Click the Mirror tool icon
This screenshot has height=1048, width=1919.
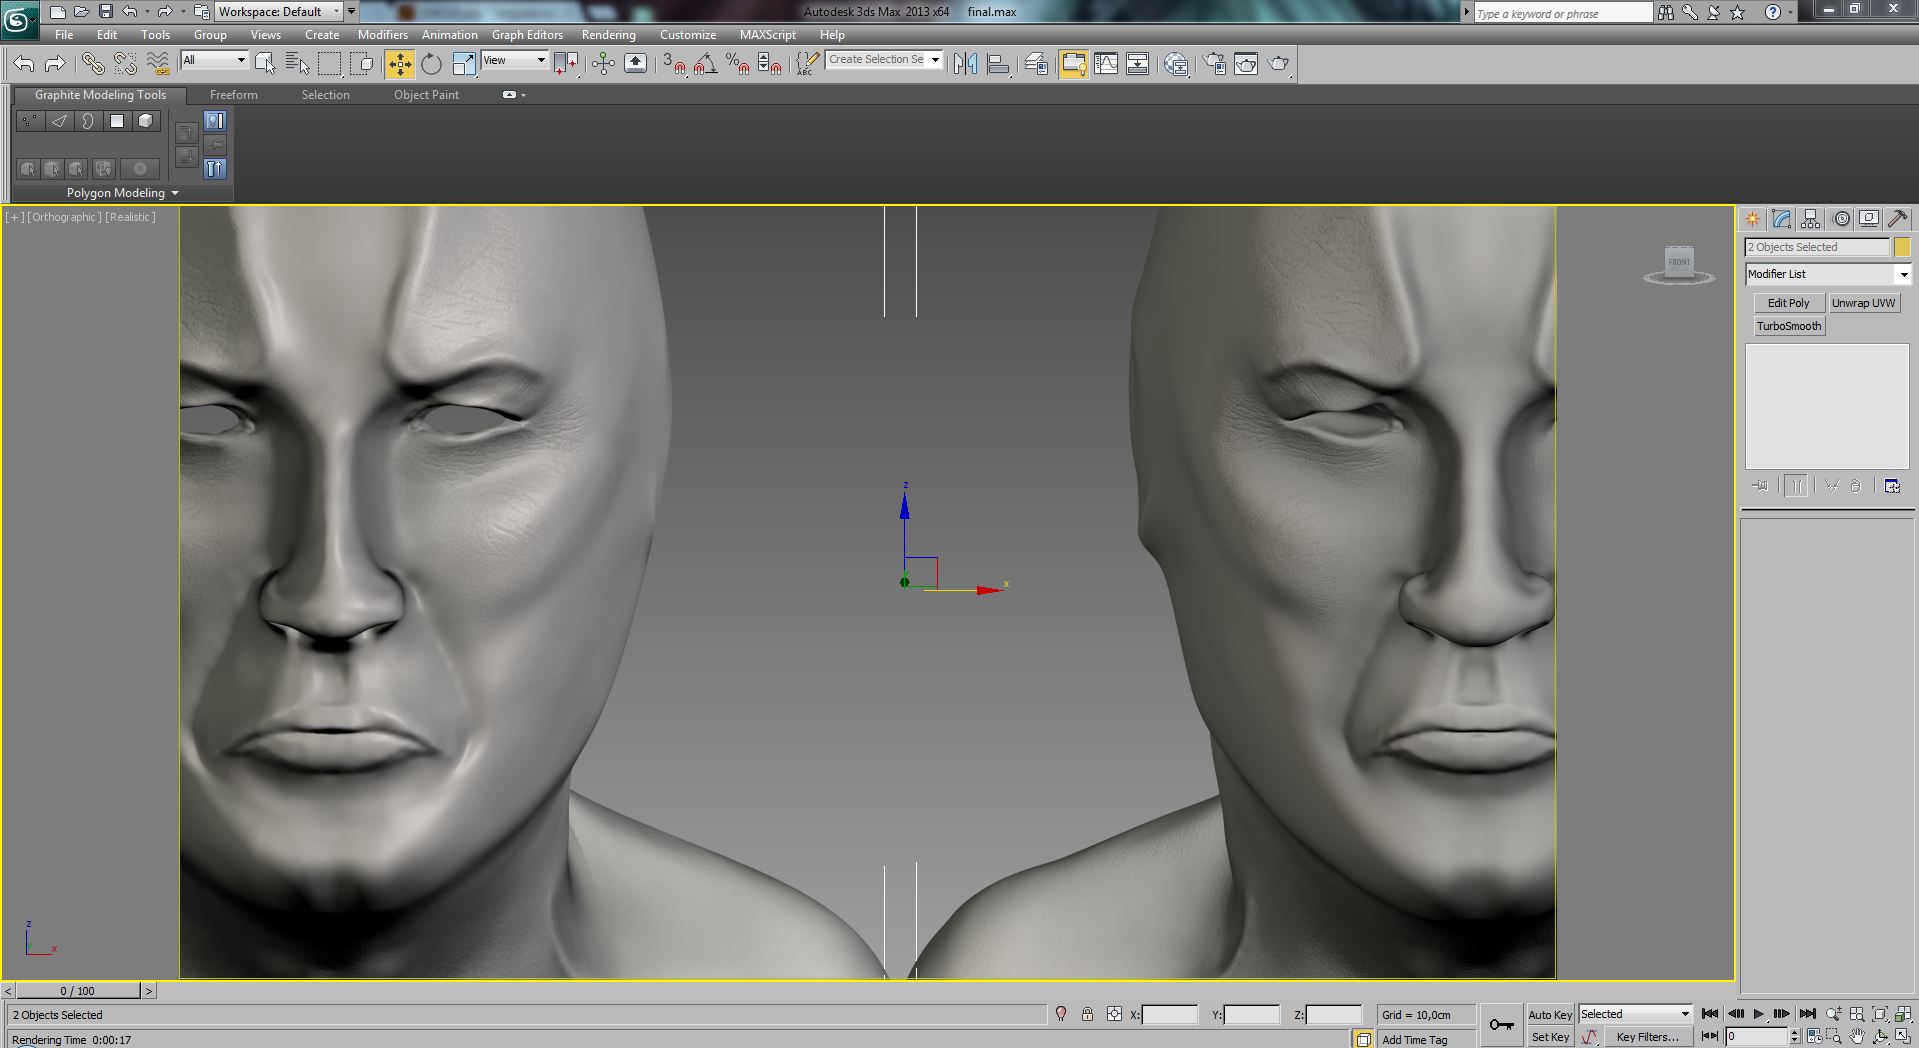point(965,64)
